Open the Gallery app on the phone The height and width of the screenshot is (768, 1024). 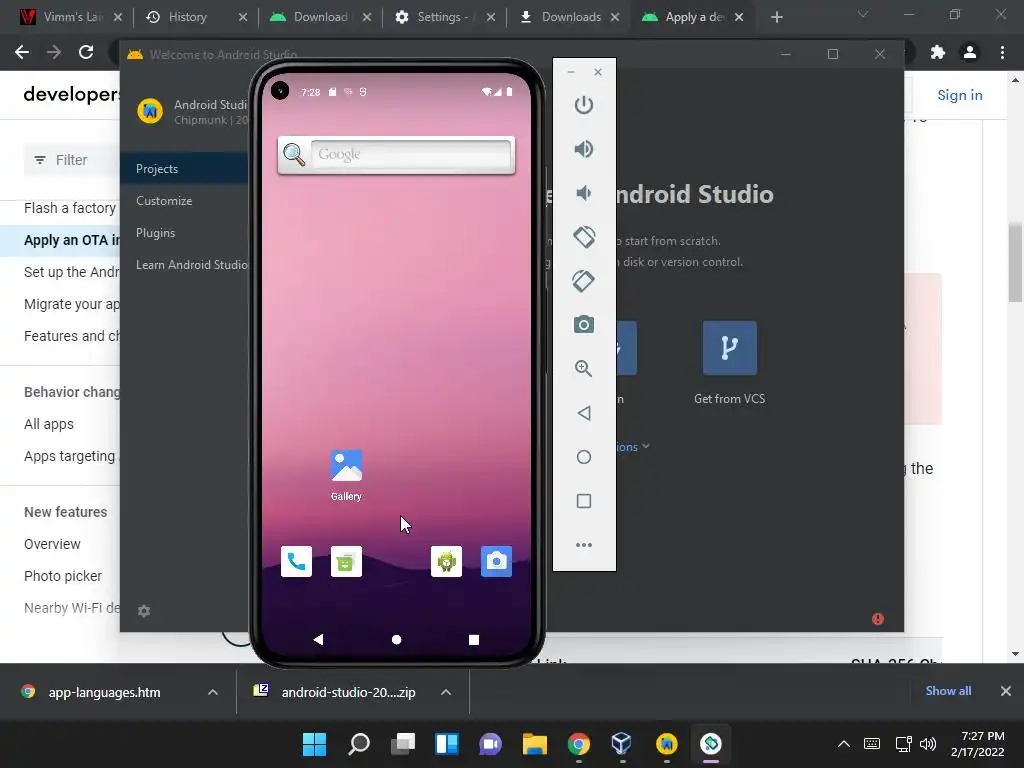346,475
